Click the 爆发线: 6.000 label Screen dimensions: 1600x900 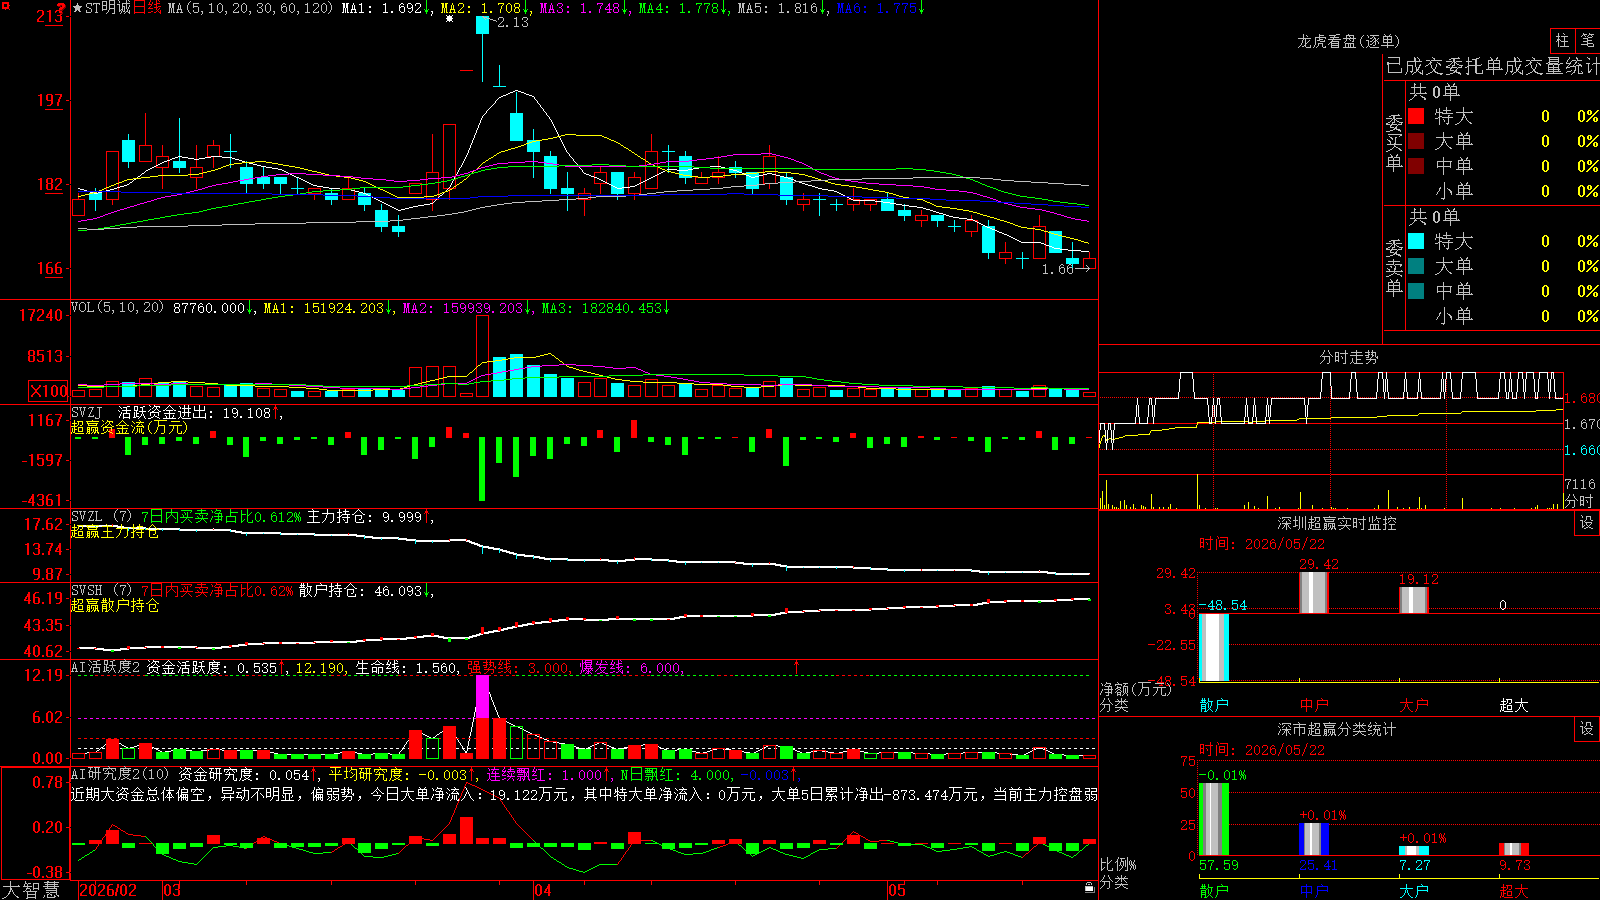[x=630, y=667]
